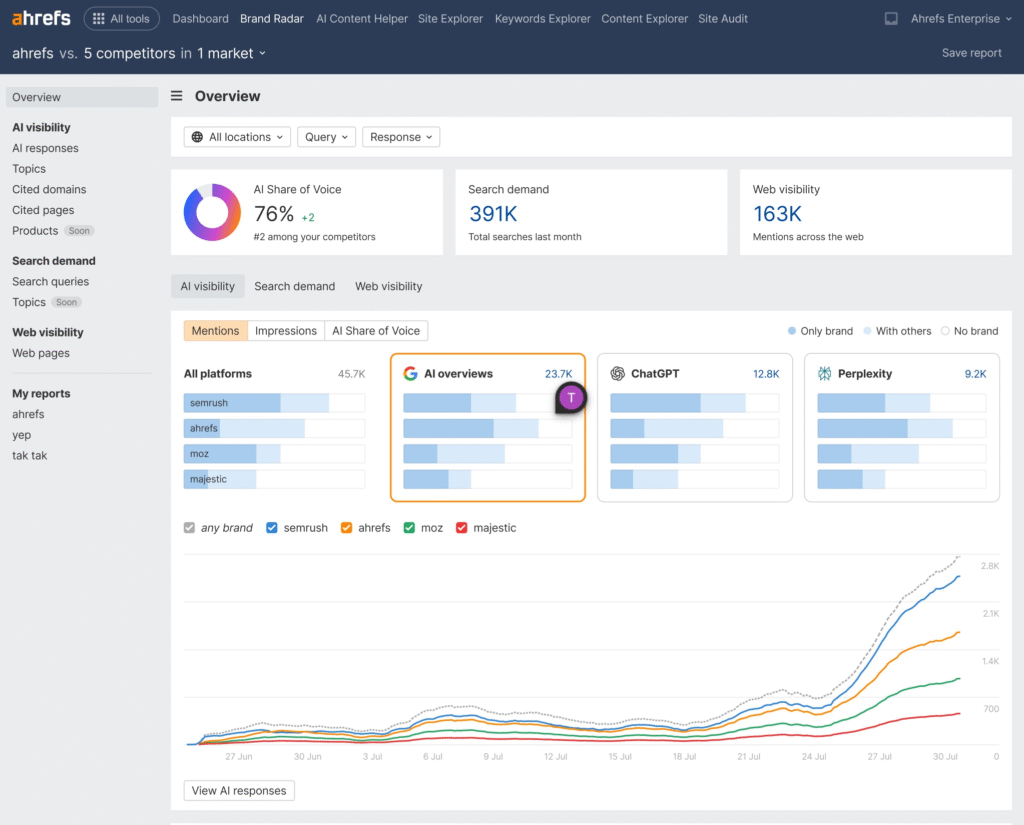The width and height of the screenshot is (1024, 825).
Task: Go to Keywords Explorer
Action: [x=543, y=19]
